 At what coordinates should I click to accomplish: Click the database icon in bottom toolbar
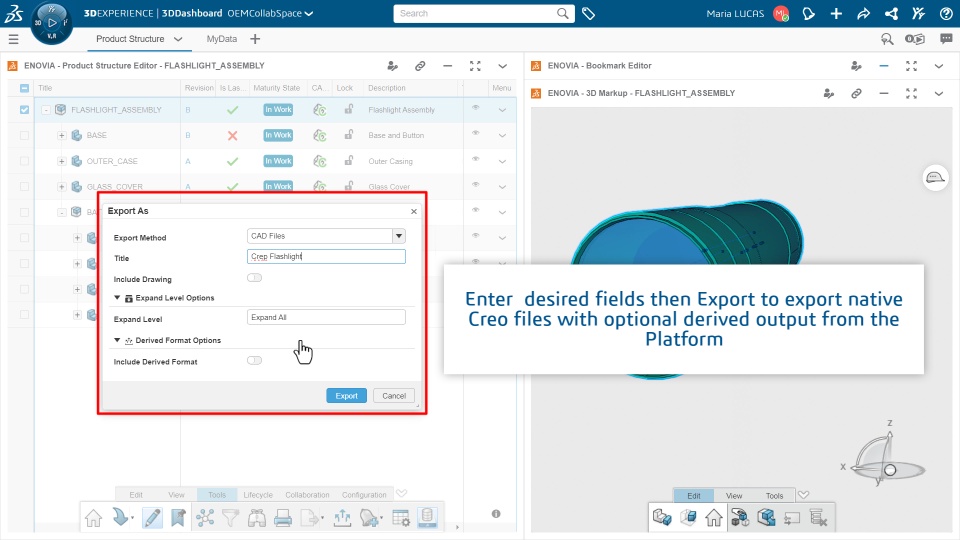pos(427,517)
